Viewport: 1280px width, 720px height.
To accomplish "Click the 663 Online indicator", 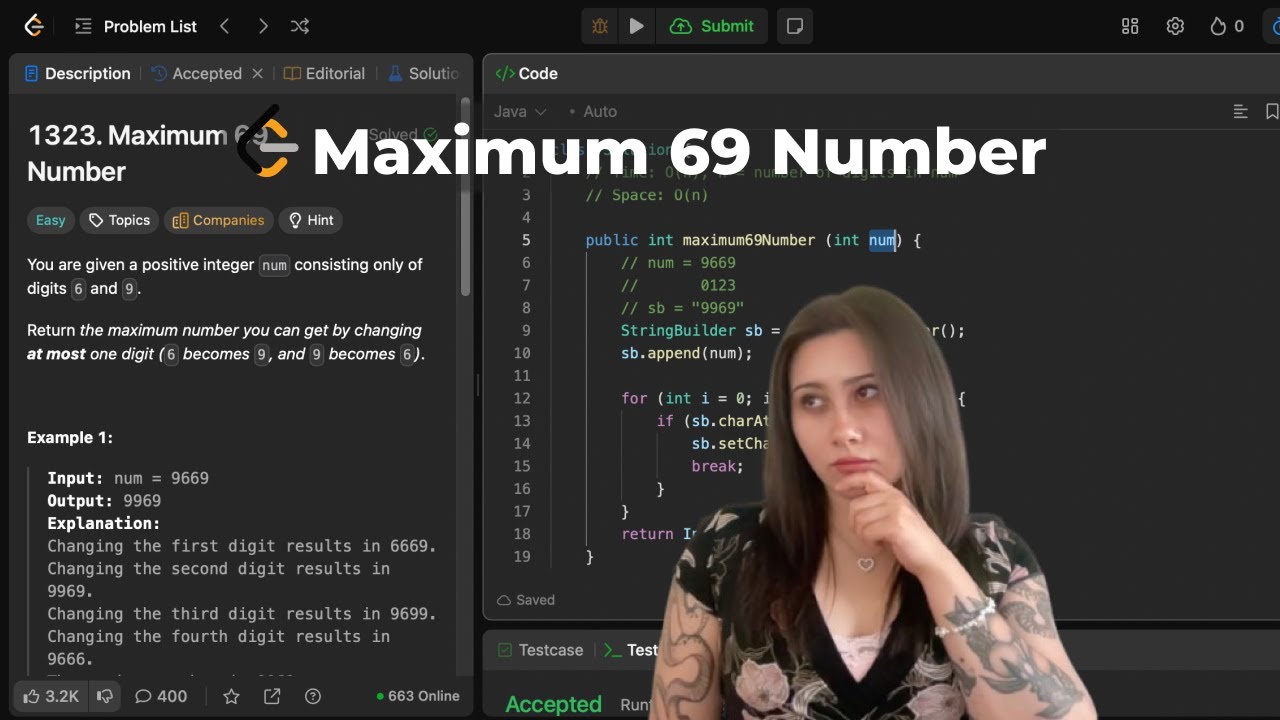I will (x=418, y=696).
